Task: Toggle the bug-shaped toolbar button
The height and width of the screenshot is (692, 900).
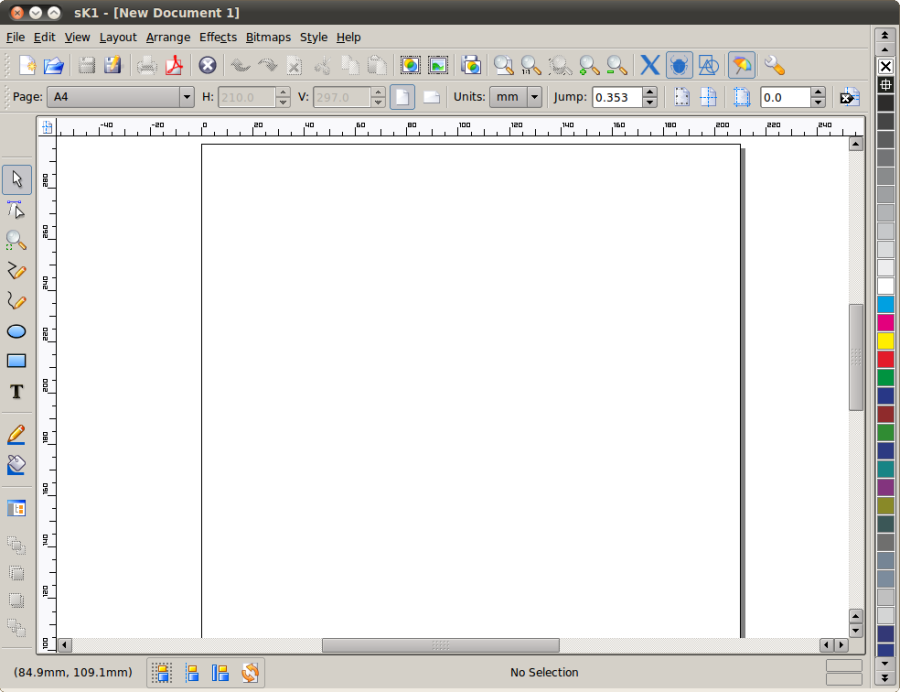Action: pos(679,65)
